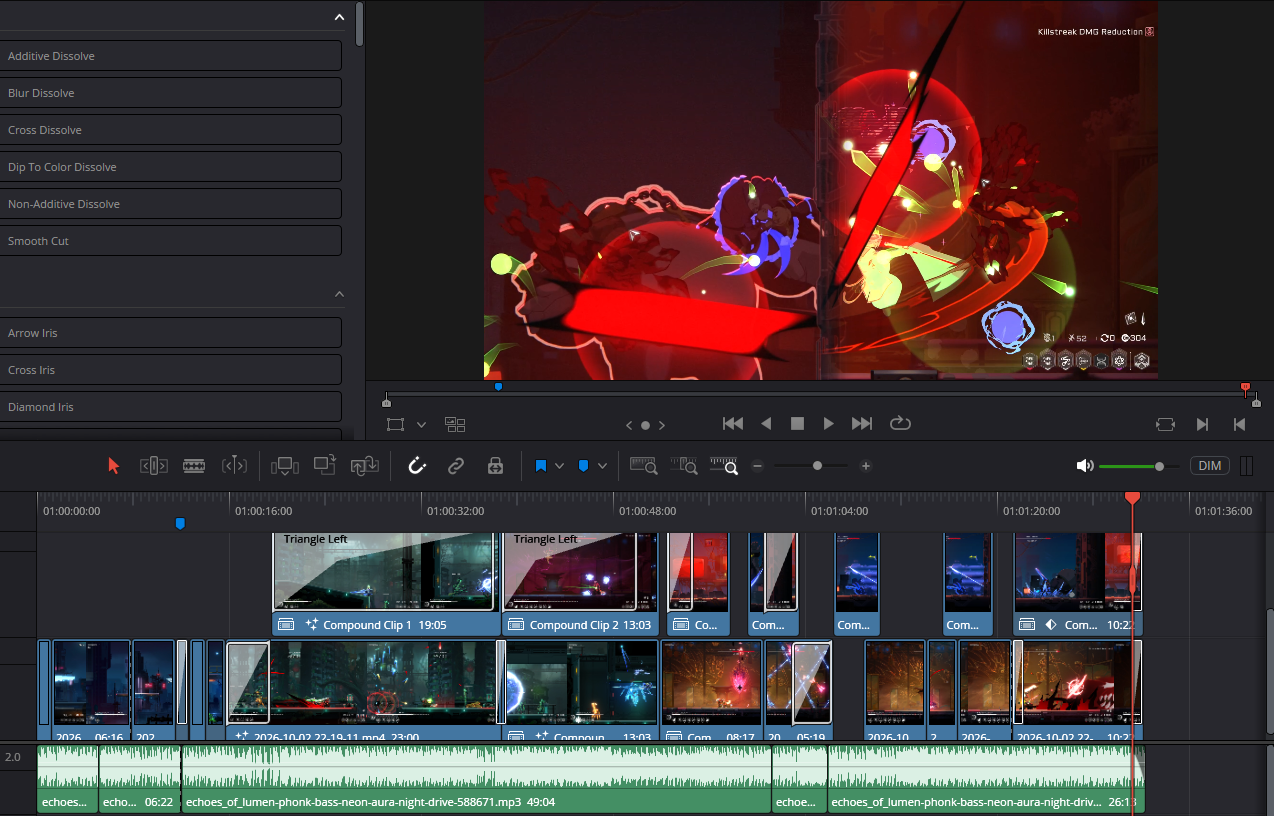Click the Replace Clip toolbar icon
The height and width of the screenshot is (816, 1274).
point(364,466)
